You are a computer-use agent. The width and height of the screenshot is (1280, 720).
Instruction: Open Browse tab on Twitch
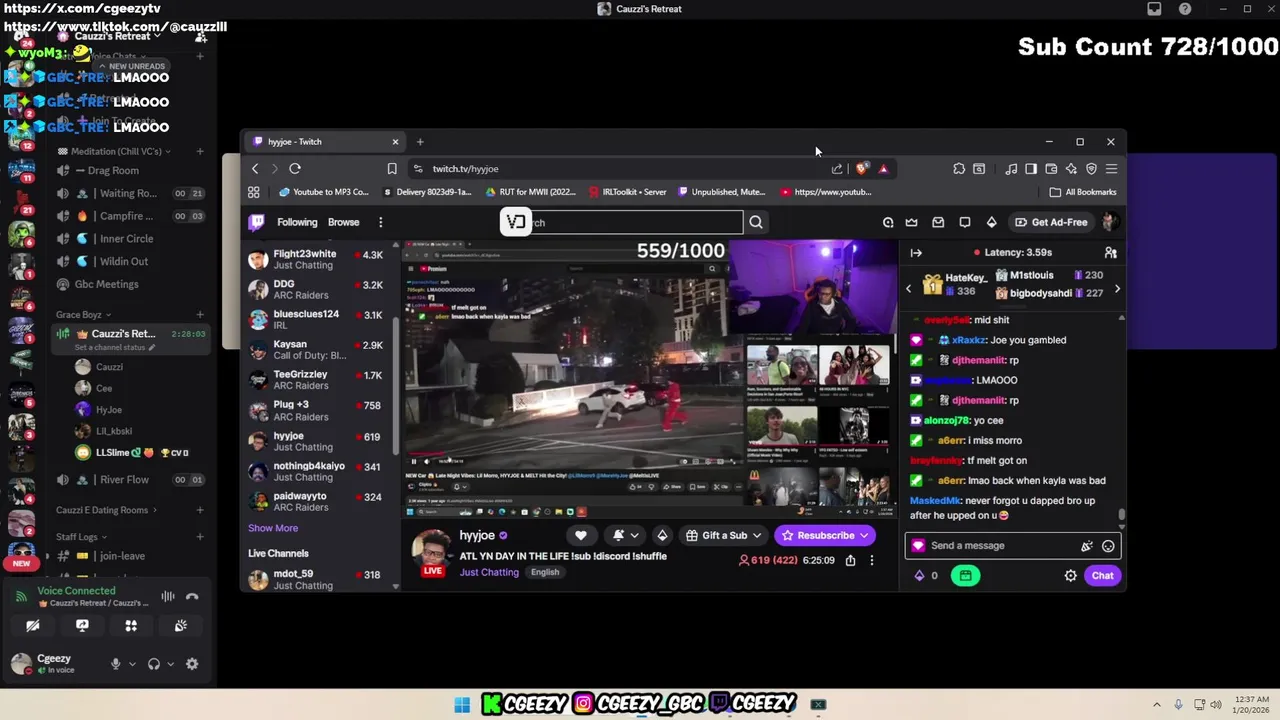click(x=343, y=222)
